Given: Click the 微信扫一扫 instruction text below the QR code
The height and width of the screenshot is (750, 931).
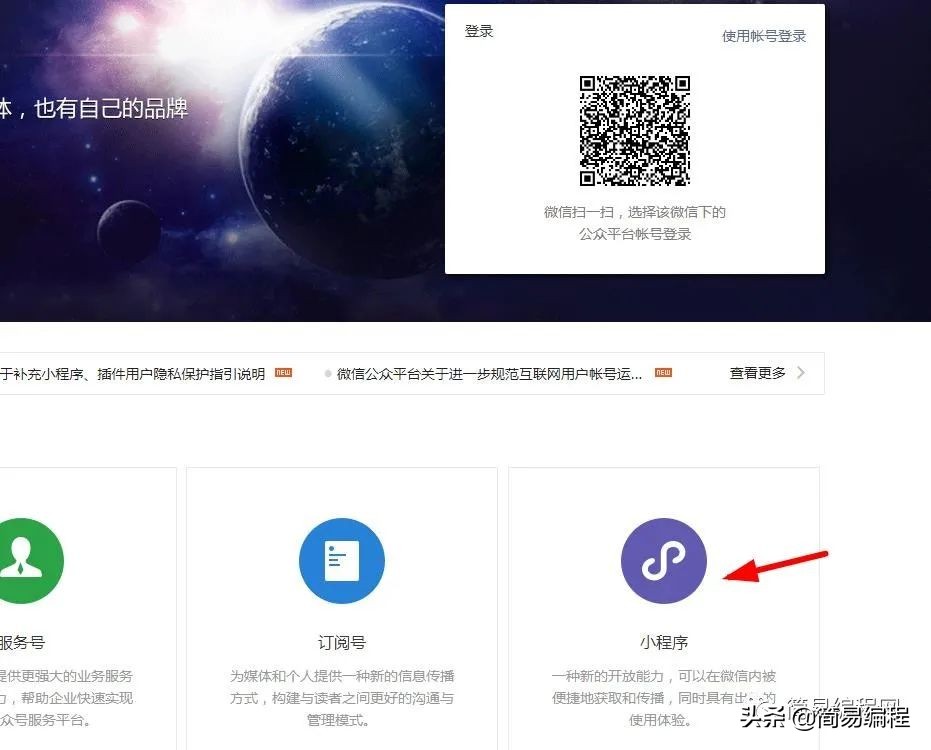Looking at the screenshot, I should (634, 212).
